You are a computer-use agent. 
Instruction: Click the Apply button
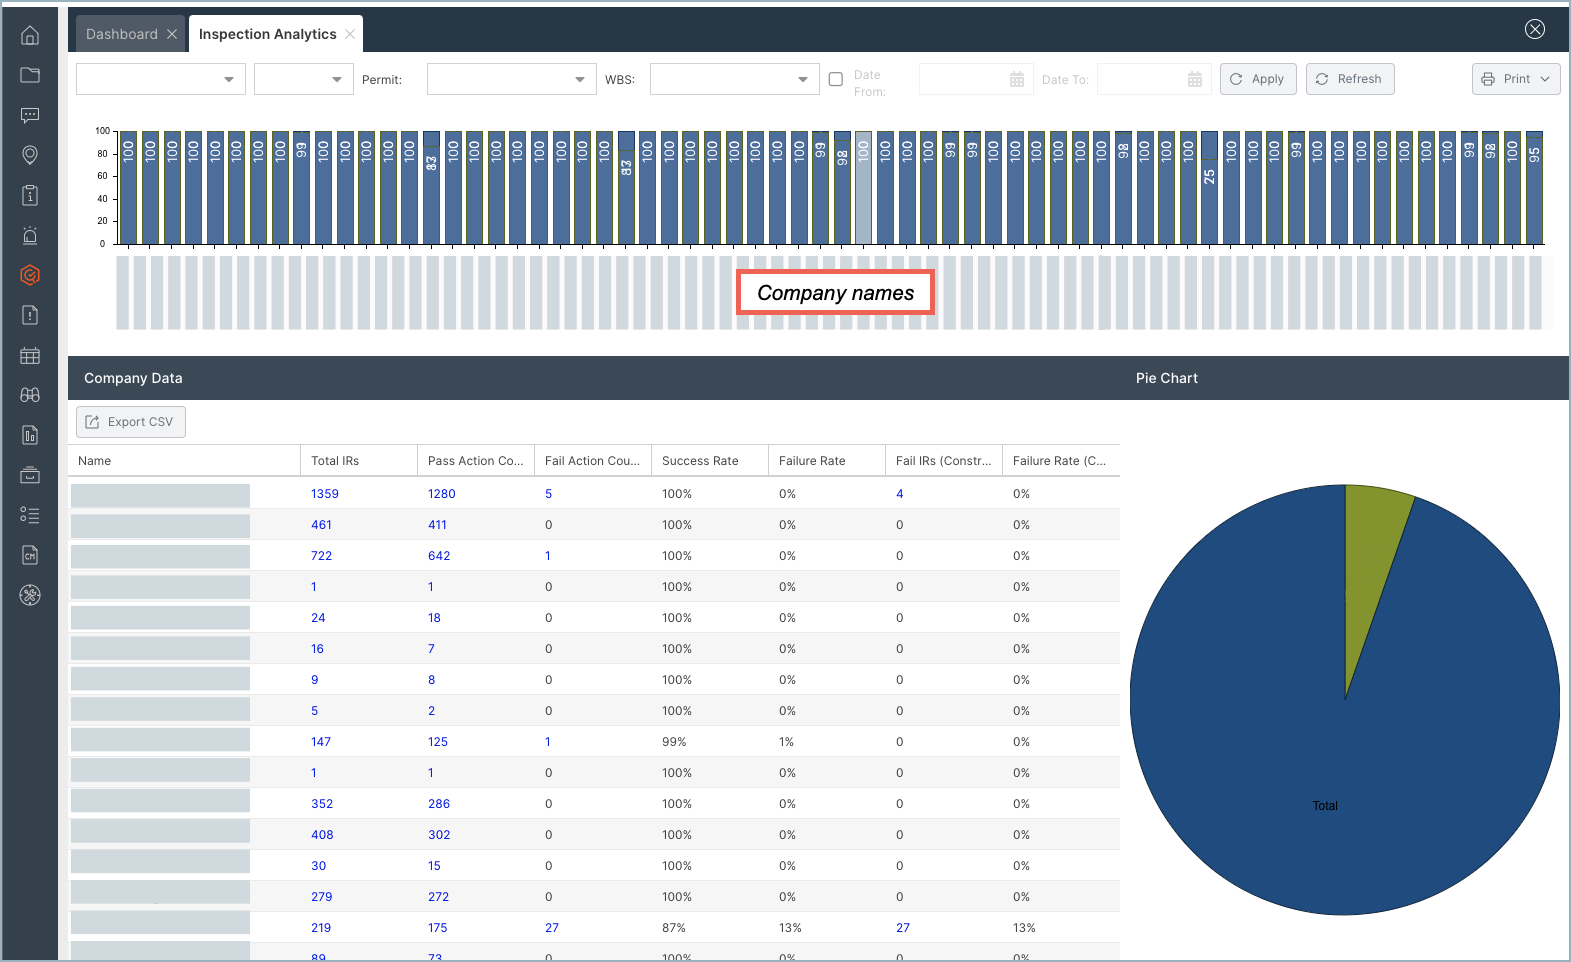click(x=1257, y=79)
